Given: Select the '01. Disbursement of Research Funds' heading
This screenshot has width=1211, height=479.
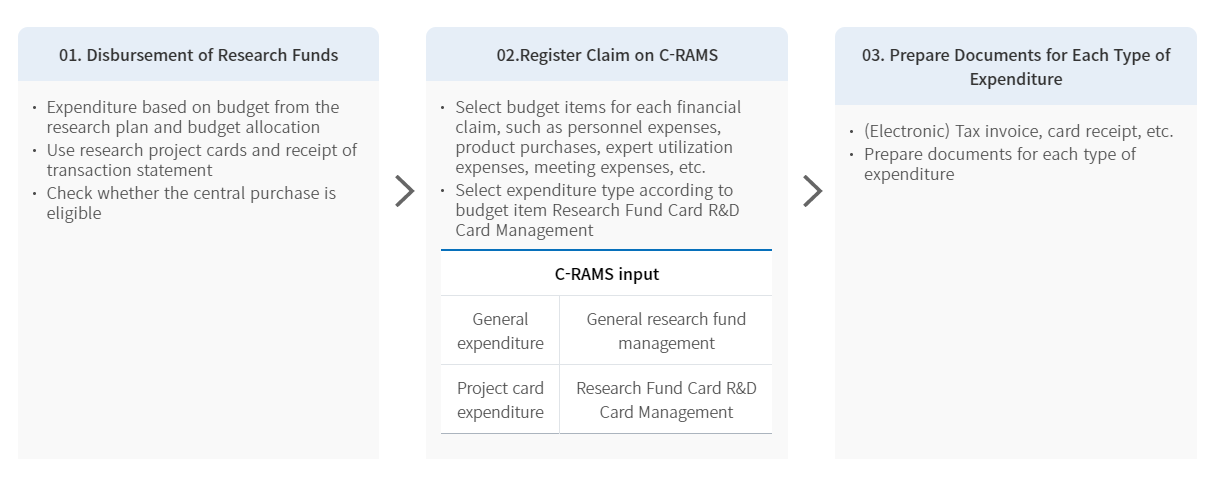Looking at the screenshot, I should (198, 55).
